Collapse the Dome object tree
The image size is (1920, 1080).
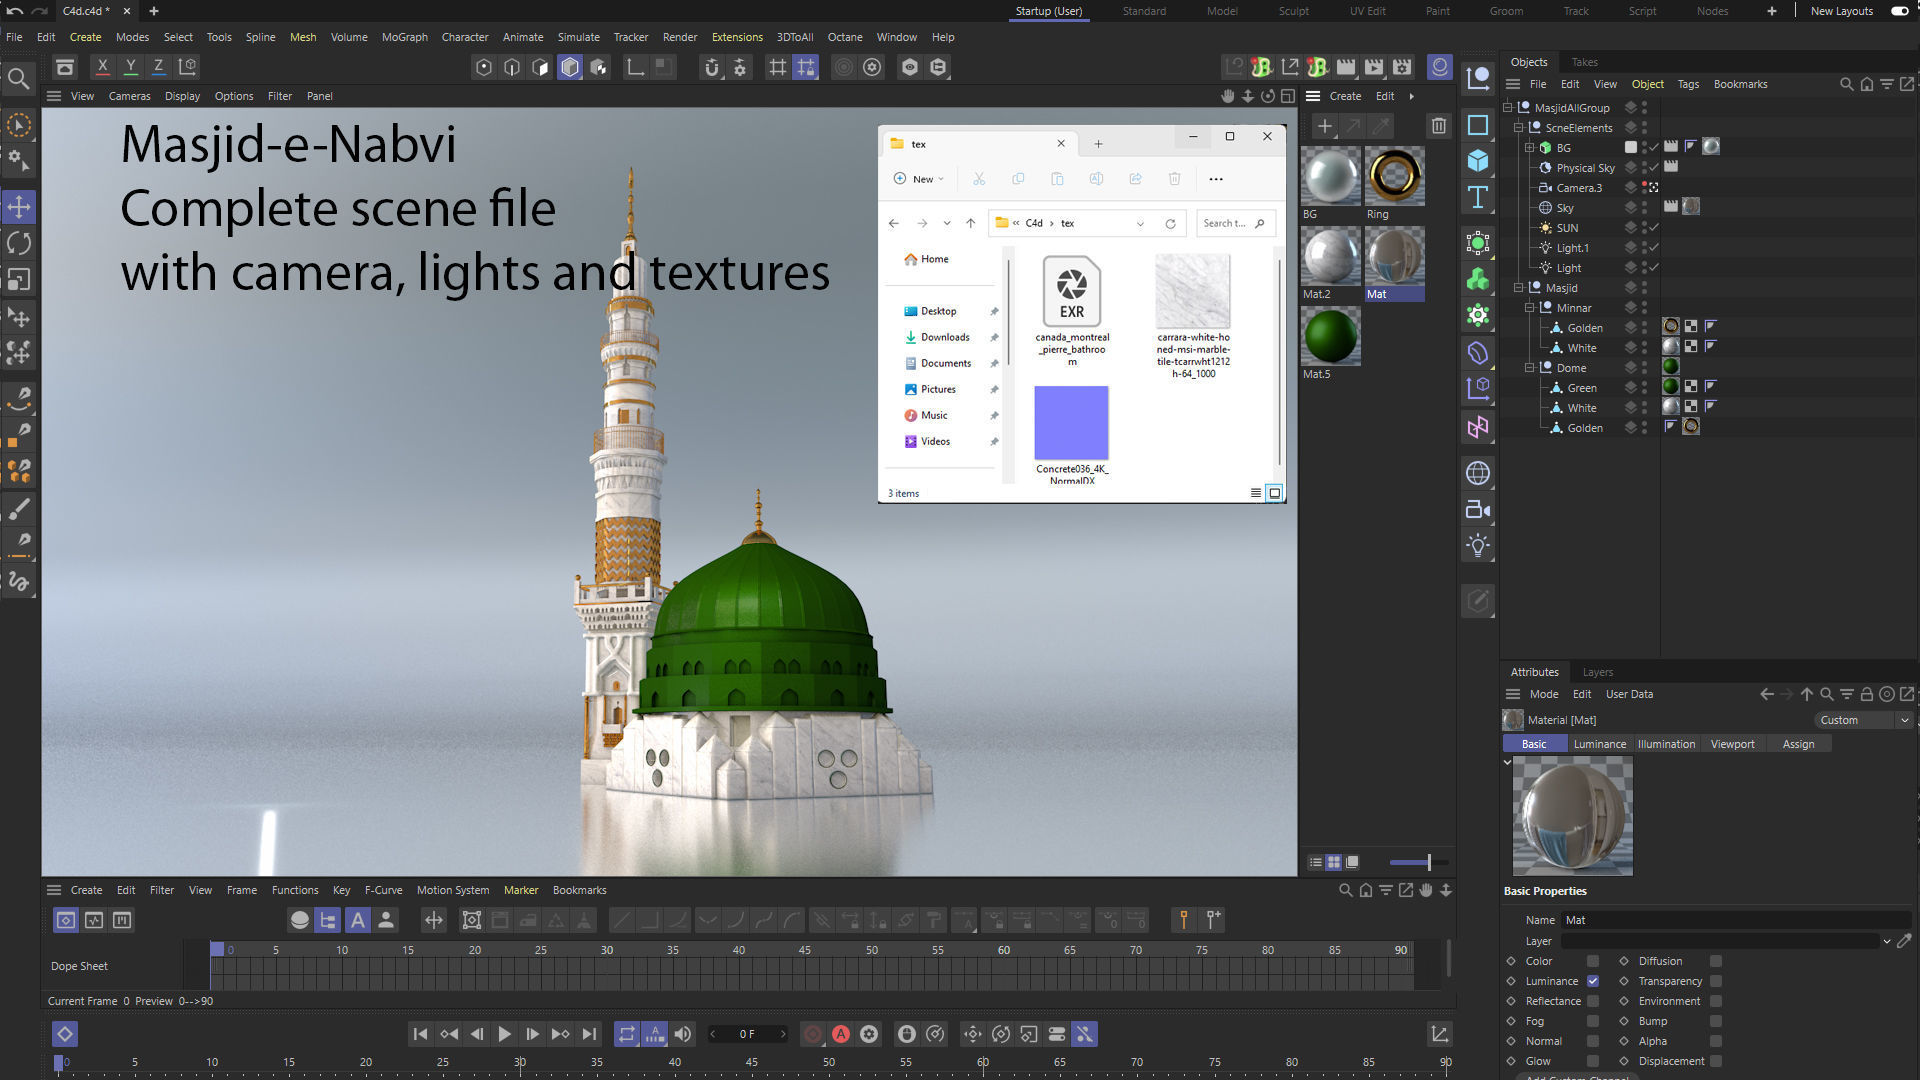(1529, 368)
